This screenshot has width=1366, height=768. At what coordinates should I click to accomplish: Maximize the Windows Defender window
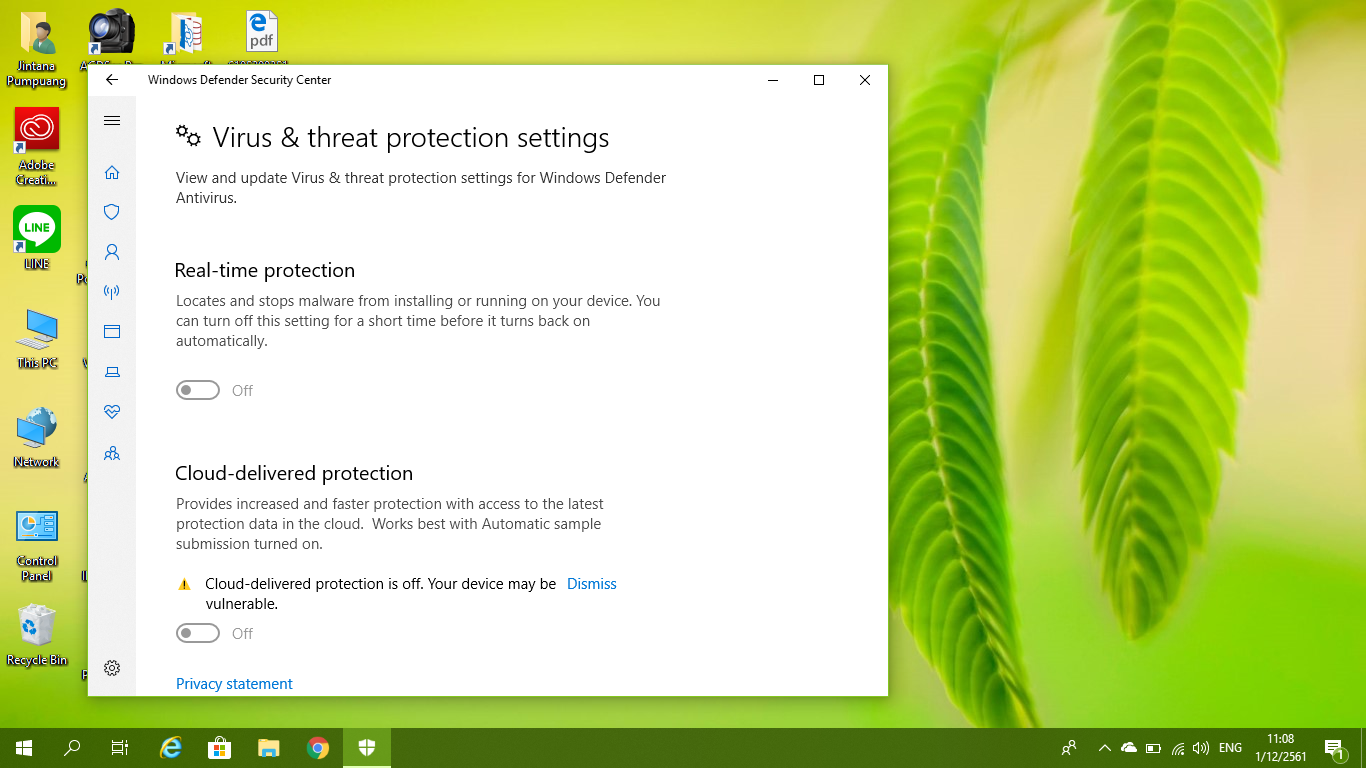point(819,80)
